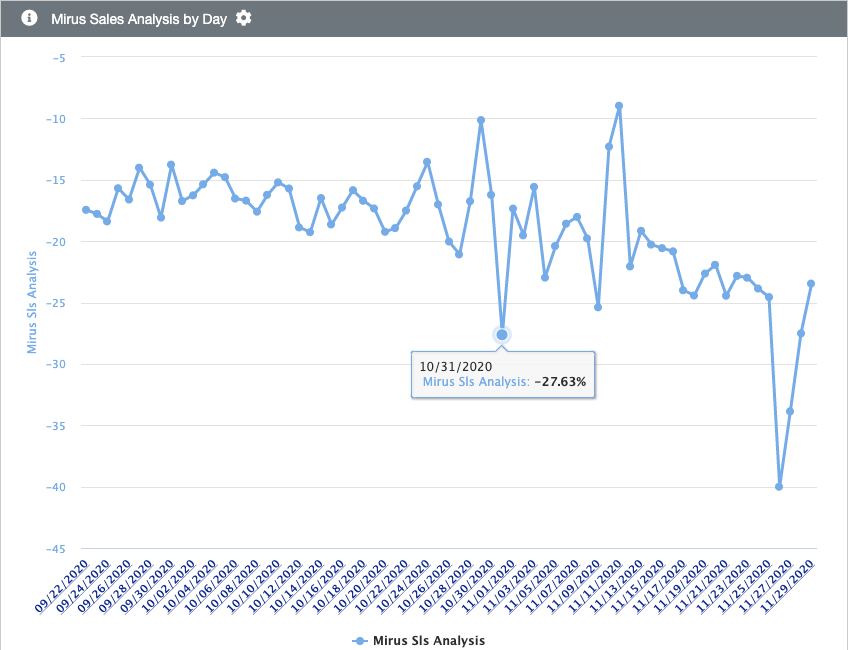Click the 11/05/2020 date on the axis
848x650 pixels.
[530, 587]
